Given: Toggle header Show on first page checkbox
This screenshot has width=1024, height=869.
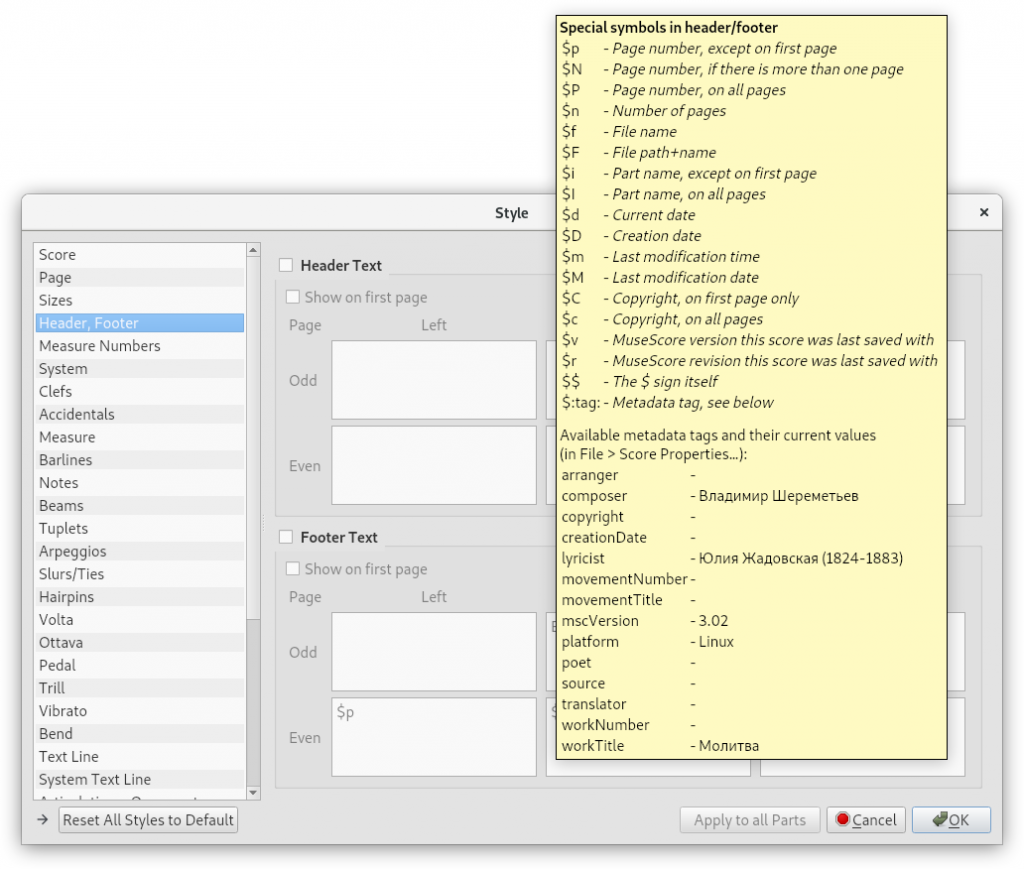Looking at the screenshot, I should (293, 297).
